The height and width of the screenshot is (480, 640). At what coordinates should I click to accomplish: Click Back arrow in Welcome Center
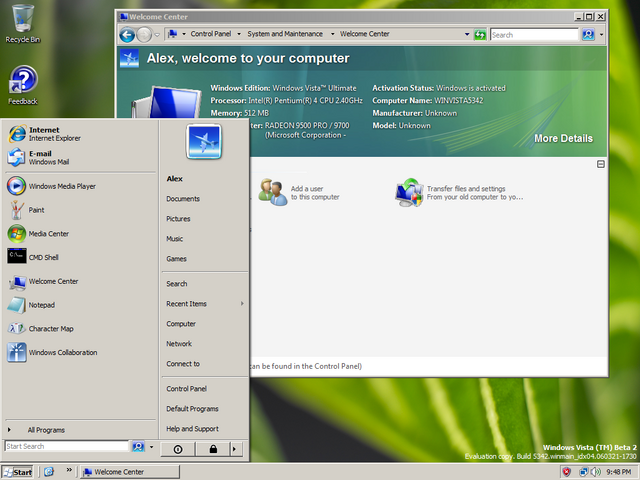[127, 35]
